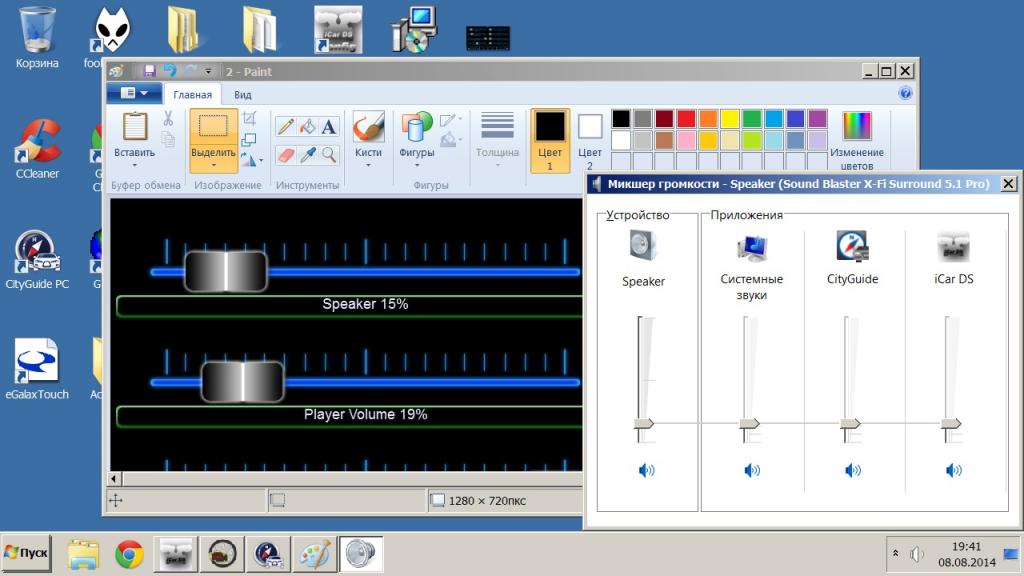This screenshot has height=576, width=1024.
Task: Click the Цвет 2 button
Action: 590,140
